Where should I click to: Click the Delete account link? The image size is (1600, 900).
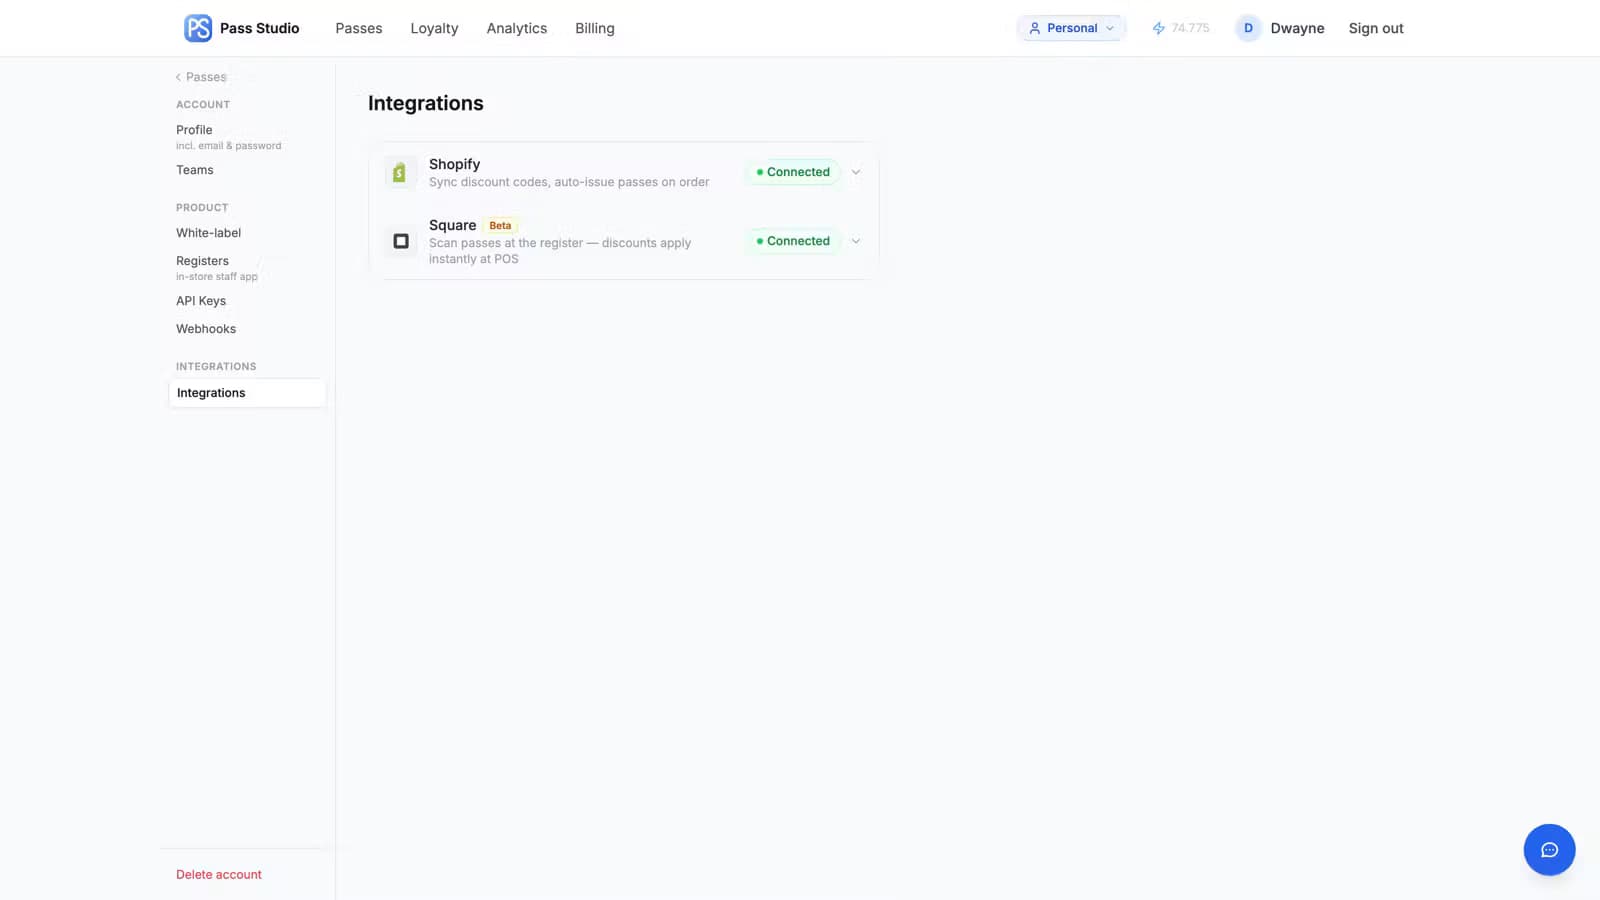tap(219, 874)
